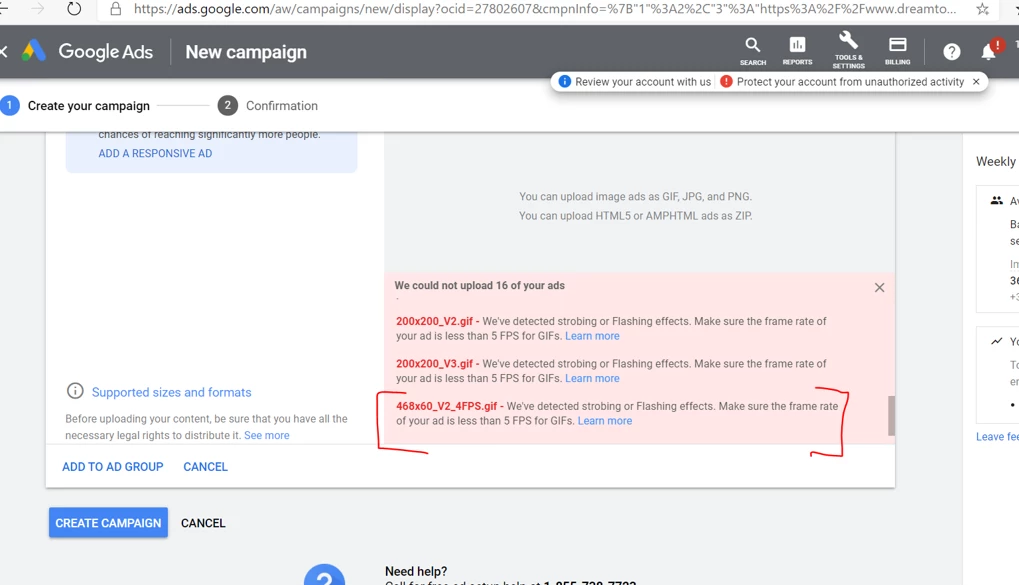Click the audience people icon in Weekly panel
This screenshot has height=586, width=1019.
click(996, 201)
